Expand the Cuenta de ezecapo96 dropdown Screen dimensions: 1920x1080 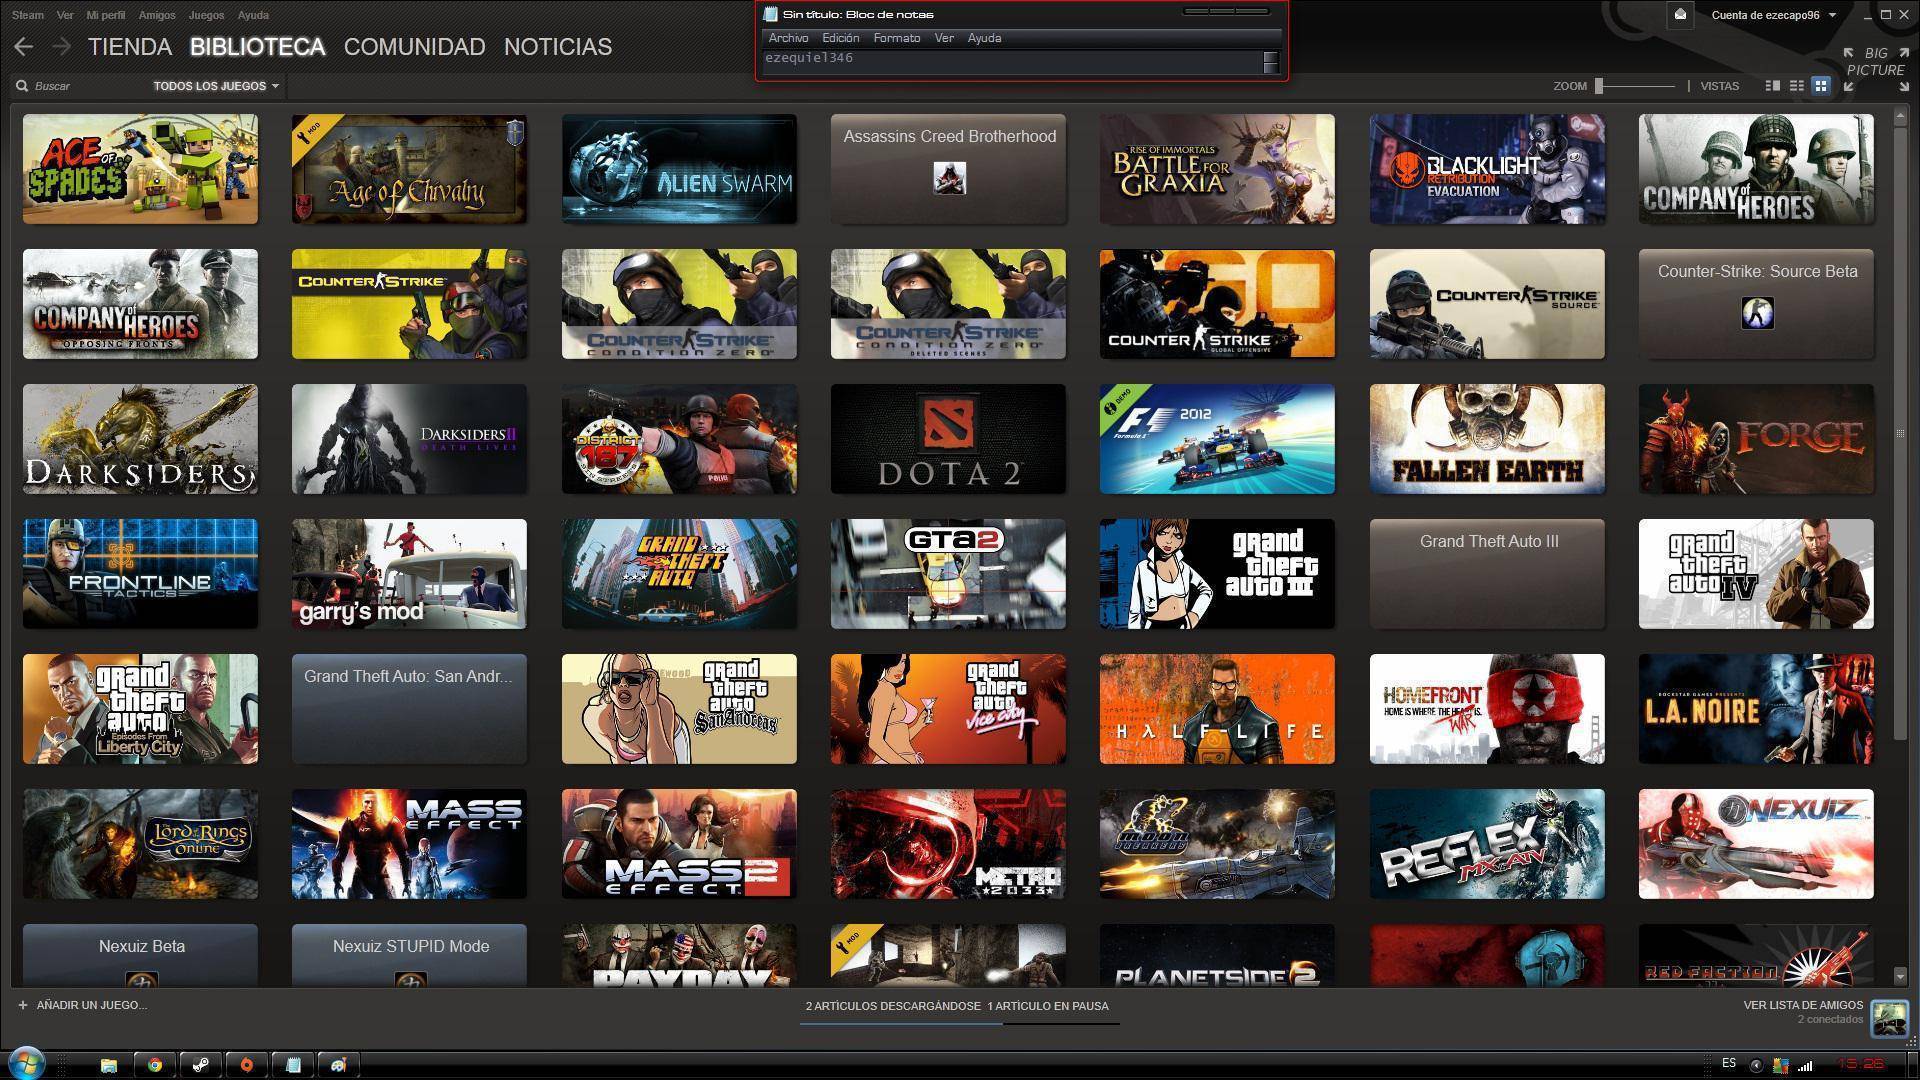1772,15
